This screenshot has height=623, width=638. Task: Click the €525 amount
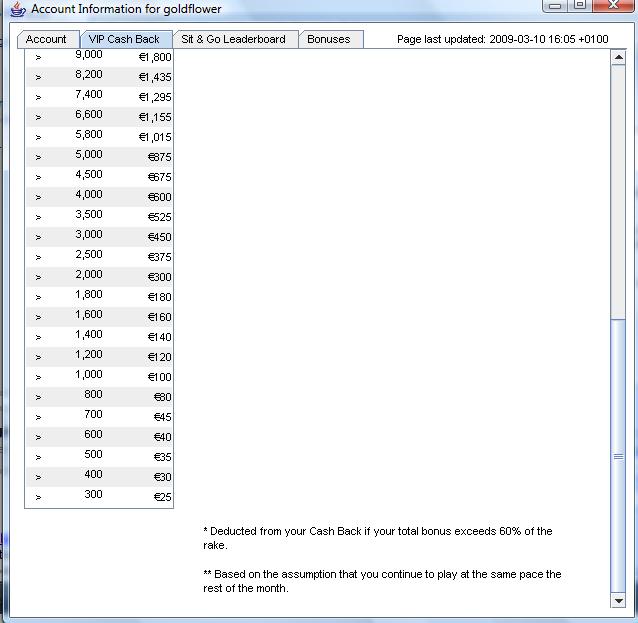tap(160, 217)
